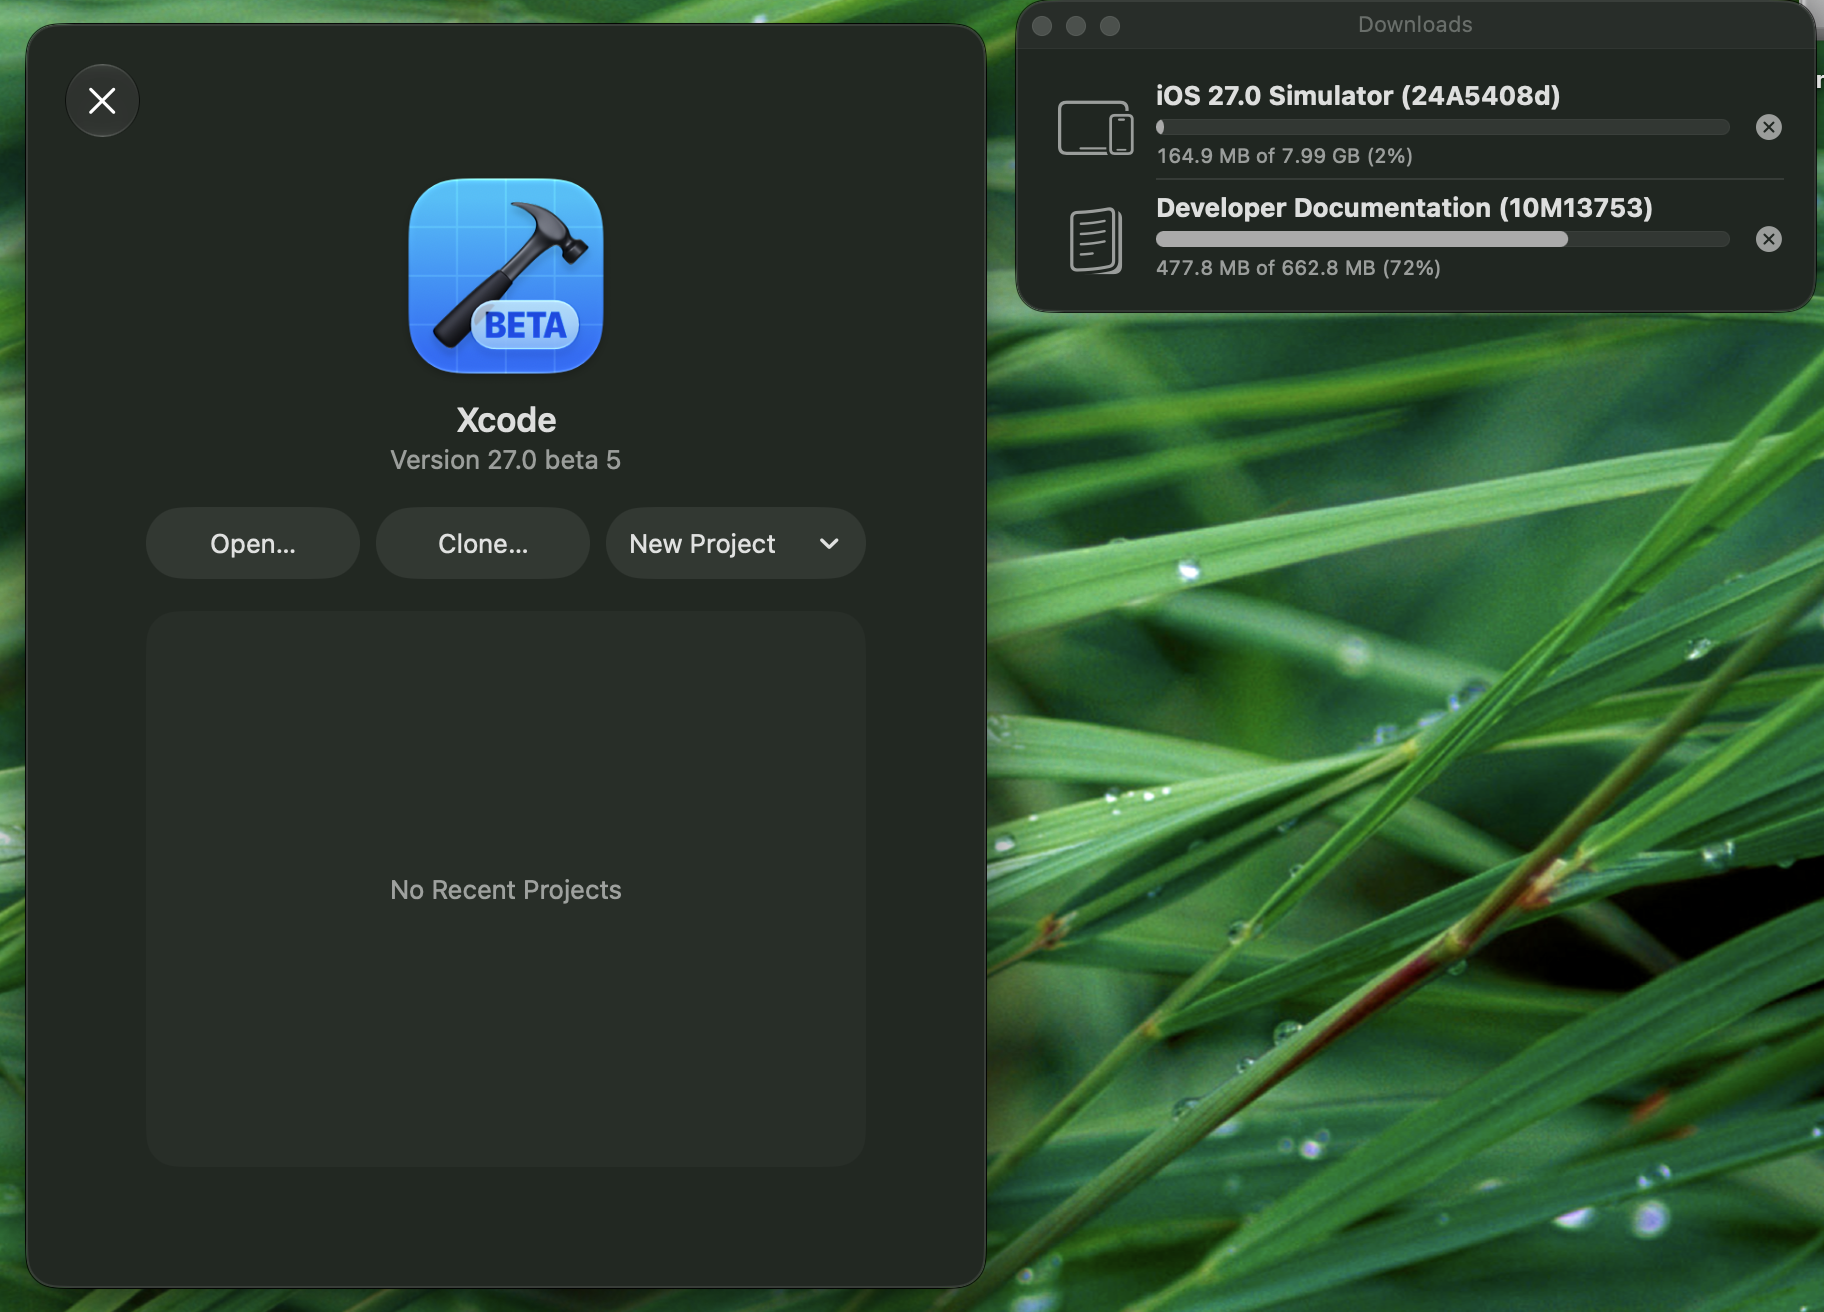Click the Xcode Beta hammer app icon
Viewport: 1824px width, 1312px height.
point(506,276)
